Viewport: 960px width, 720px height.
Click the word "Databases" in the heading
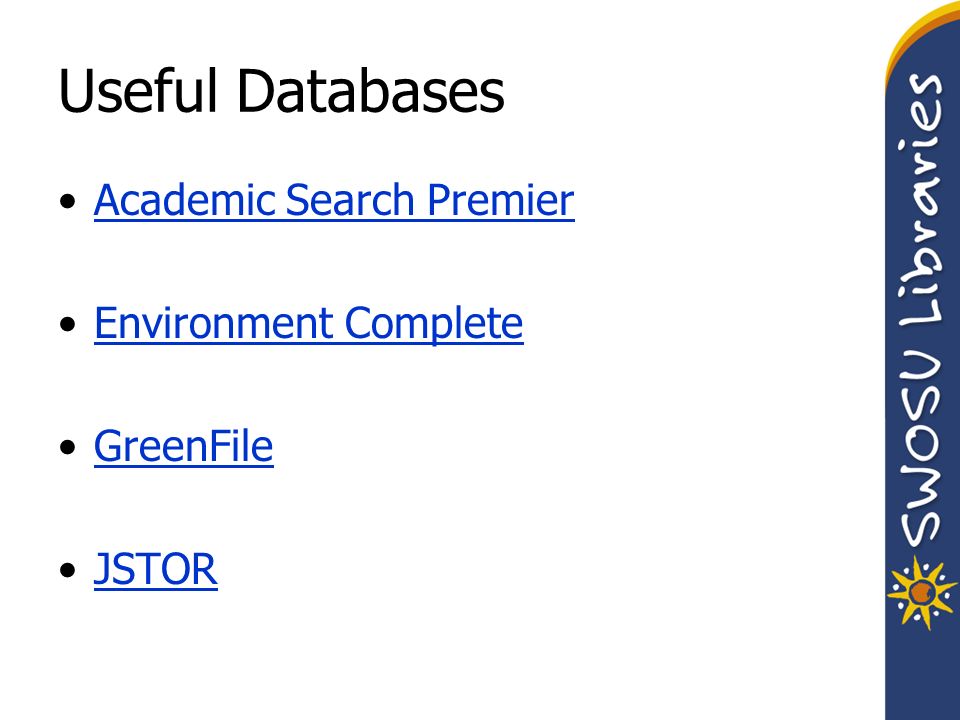tap(370, 91)
